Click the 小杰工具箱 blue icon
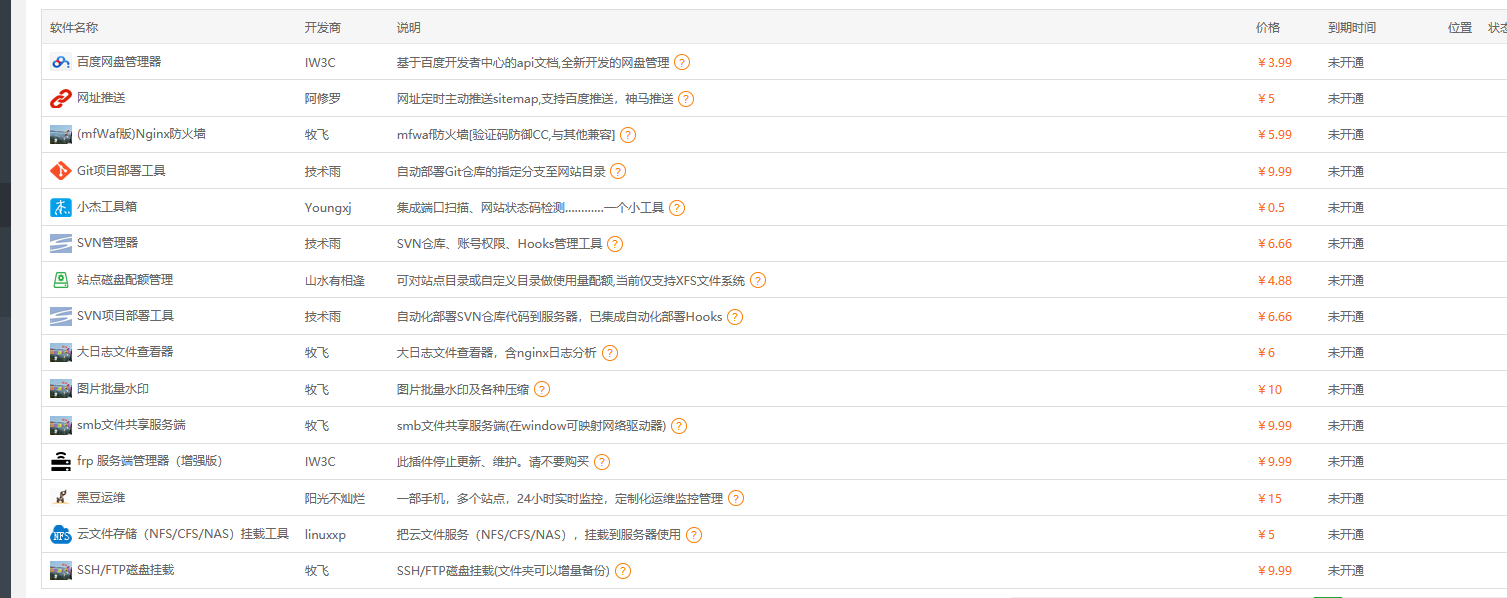The image size is (1507, 598). [60, 207]
